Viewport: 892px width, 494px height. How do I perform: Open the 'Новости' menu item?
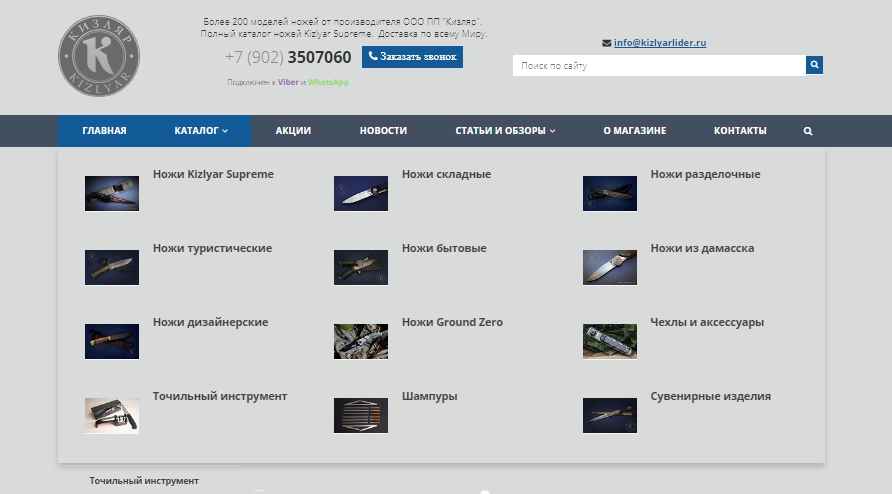(383, 131)
